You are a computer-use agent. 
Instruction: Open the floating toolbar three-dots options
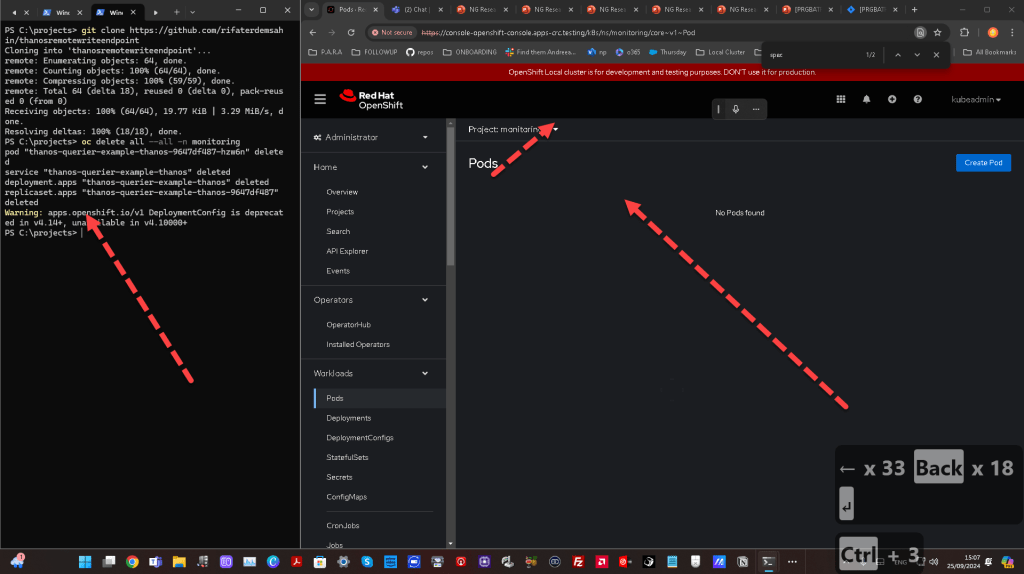(756, 109)
